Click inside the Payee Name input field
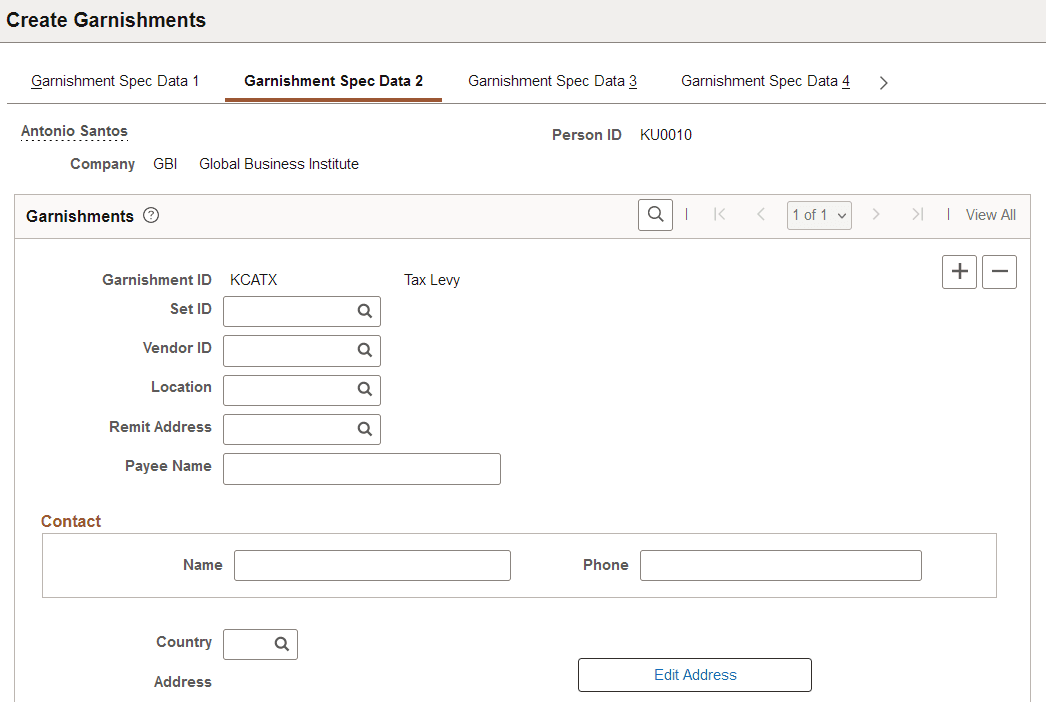The width and height of the screenshot is (1046, 702). point(361,468)
